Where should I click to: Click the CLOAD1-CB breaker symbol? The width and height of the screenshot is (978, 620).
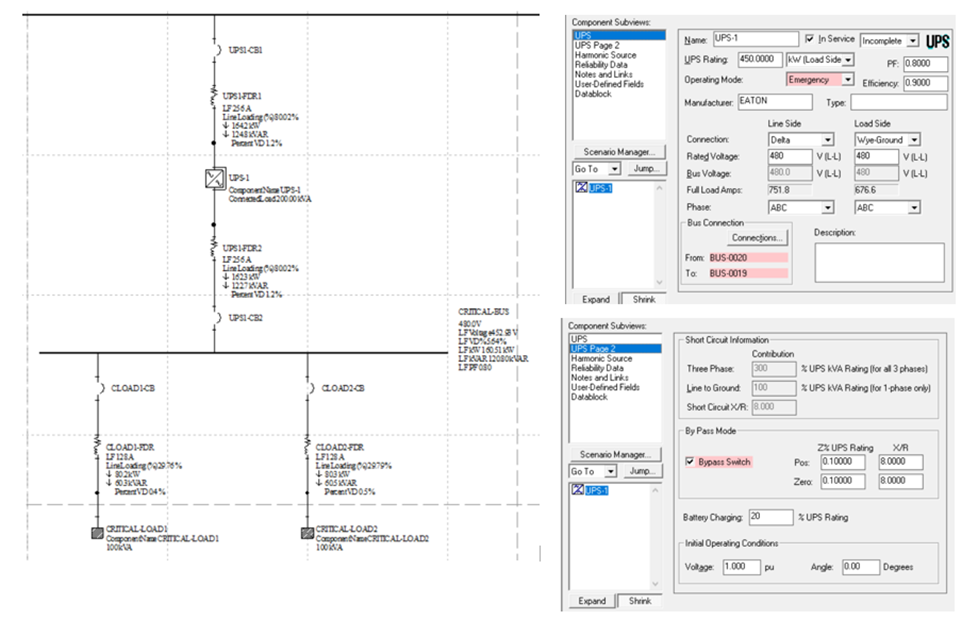click(x=98, y=387)
